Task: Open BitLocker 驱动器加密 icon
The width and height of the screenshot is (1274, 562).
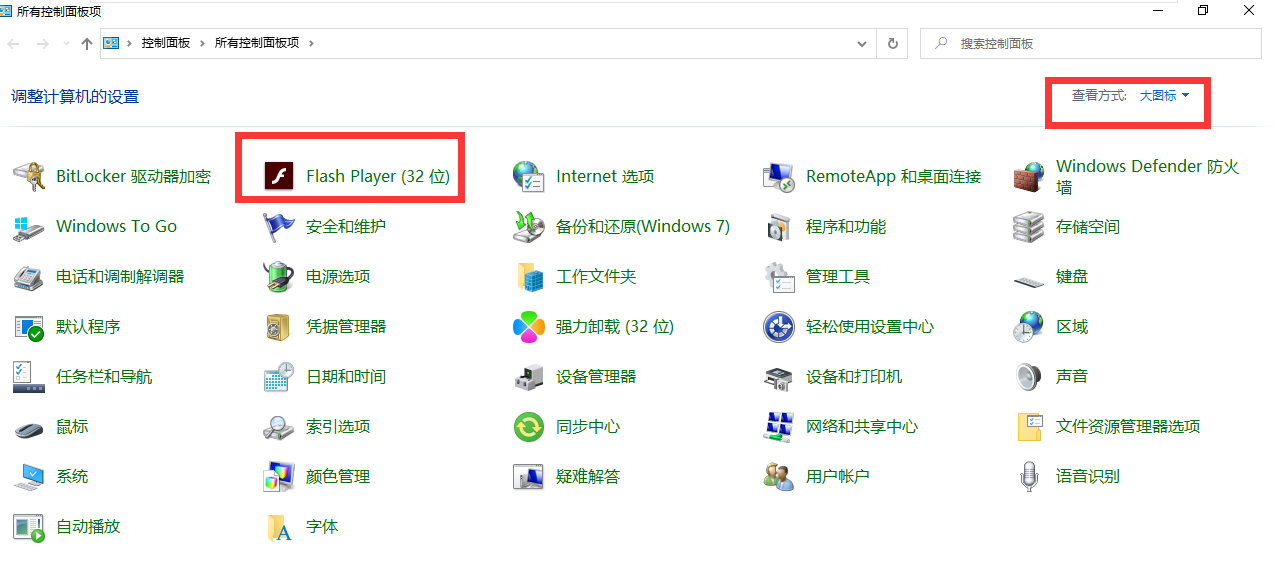Action: pos(29,177)
